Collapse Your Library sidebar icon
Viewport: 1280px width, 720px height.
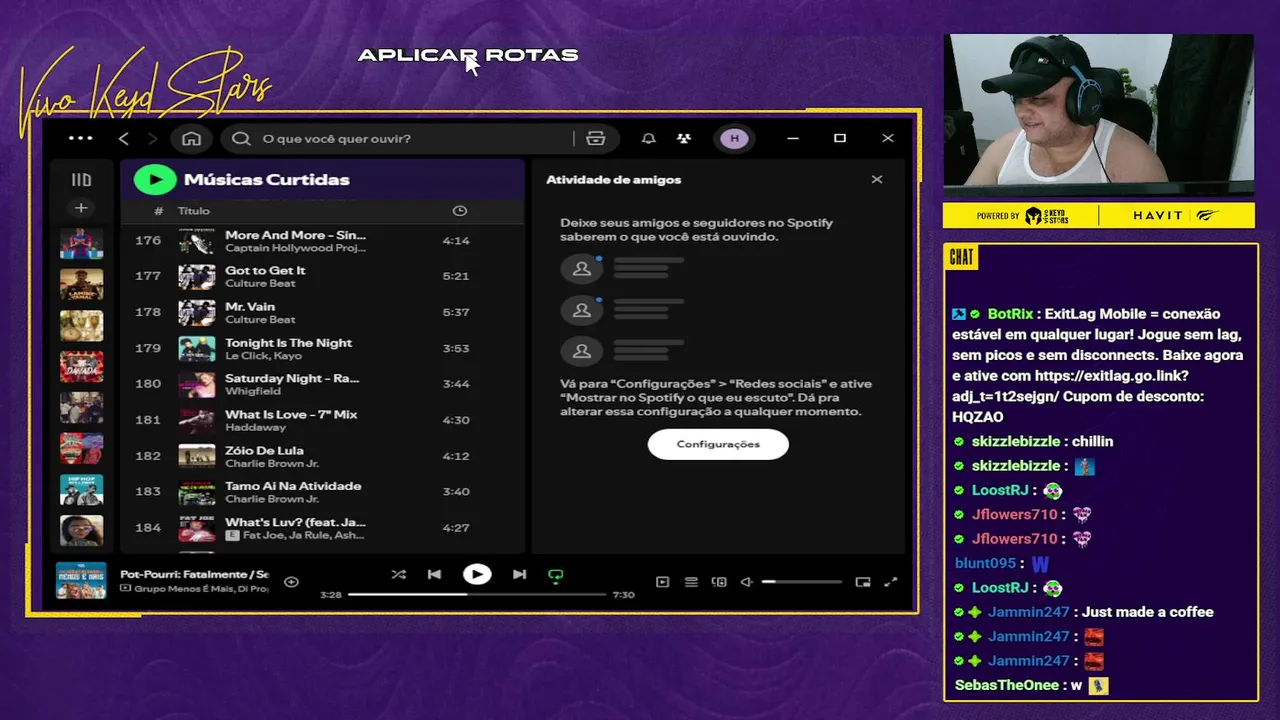point(81,180)
